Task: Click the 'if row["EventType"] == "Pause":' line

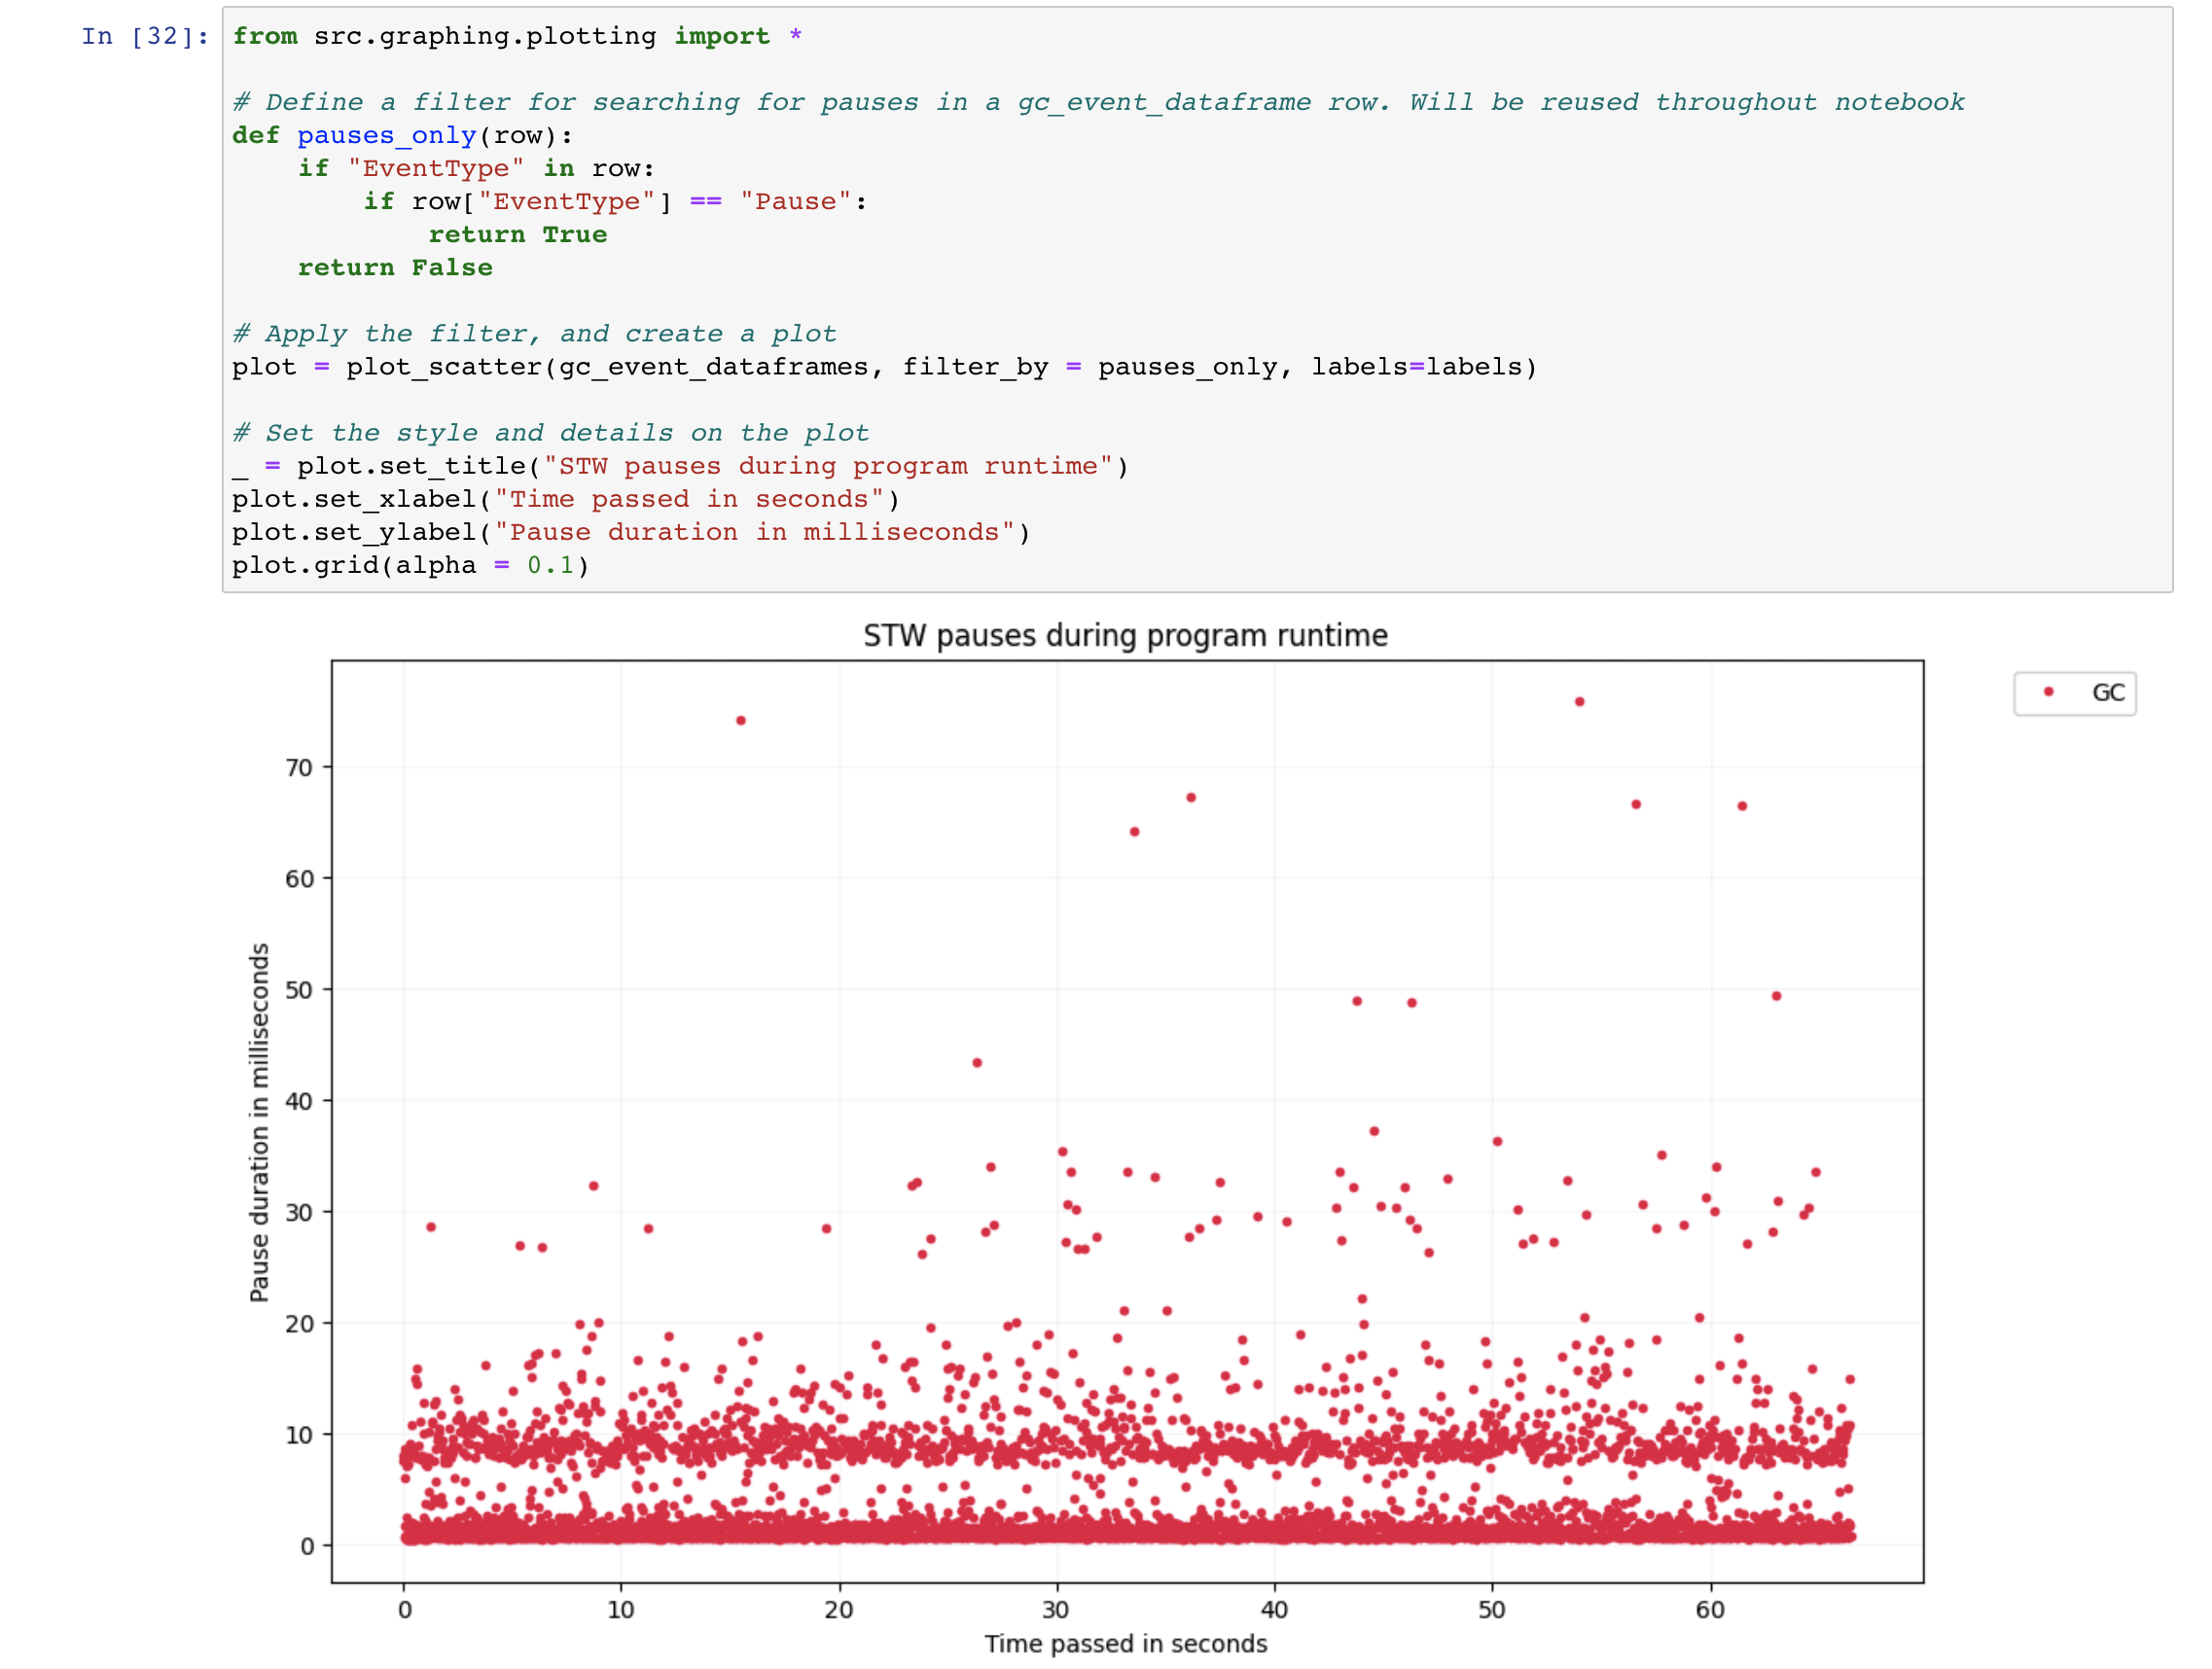Action: coord(615,201)
